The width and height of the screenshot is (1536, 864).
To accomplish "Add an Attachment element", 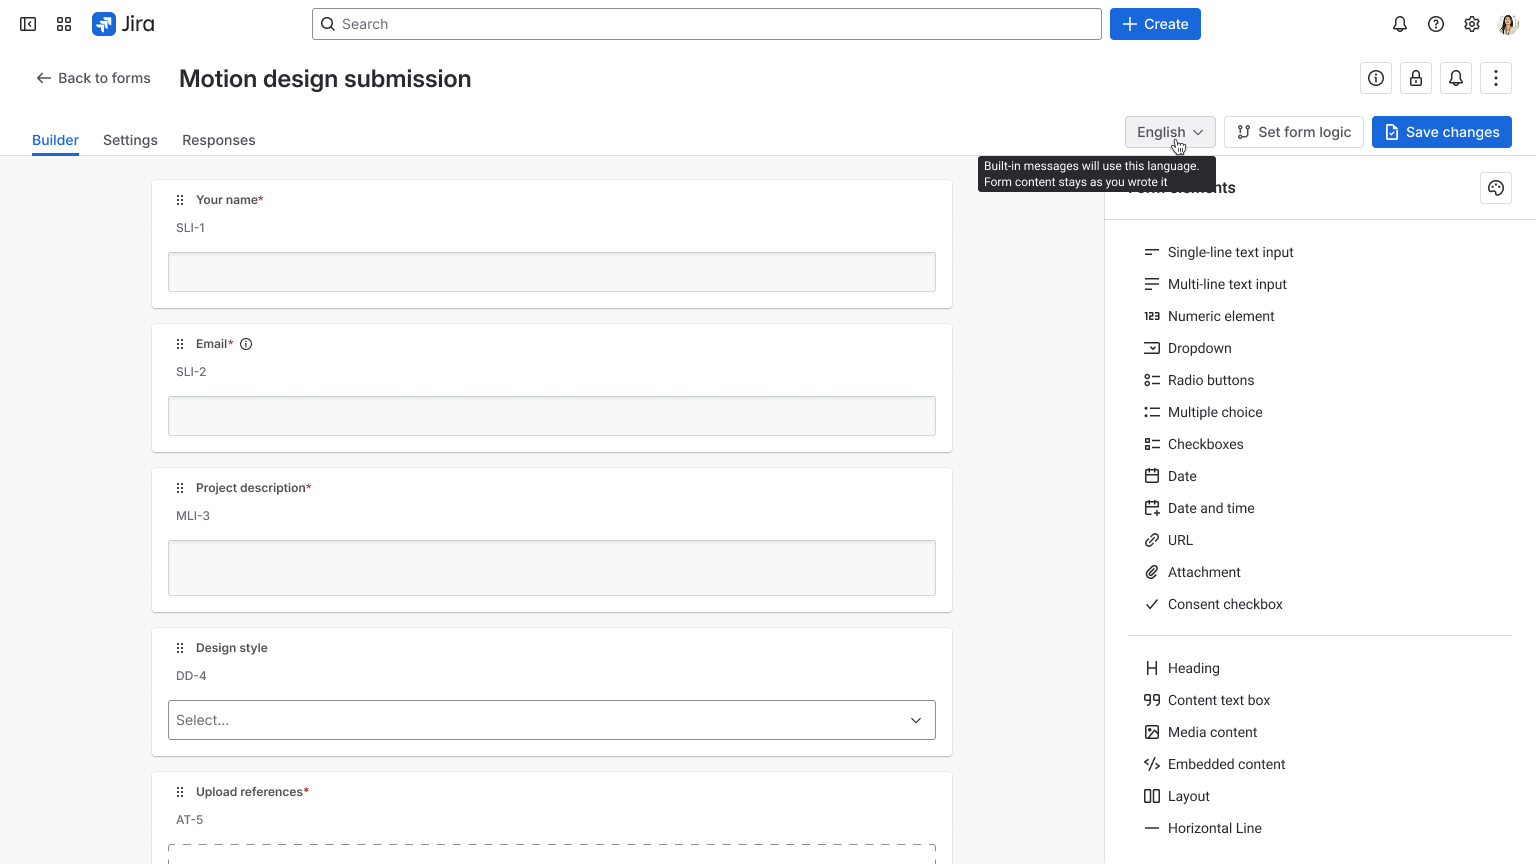I will click(1192, 572).
